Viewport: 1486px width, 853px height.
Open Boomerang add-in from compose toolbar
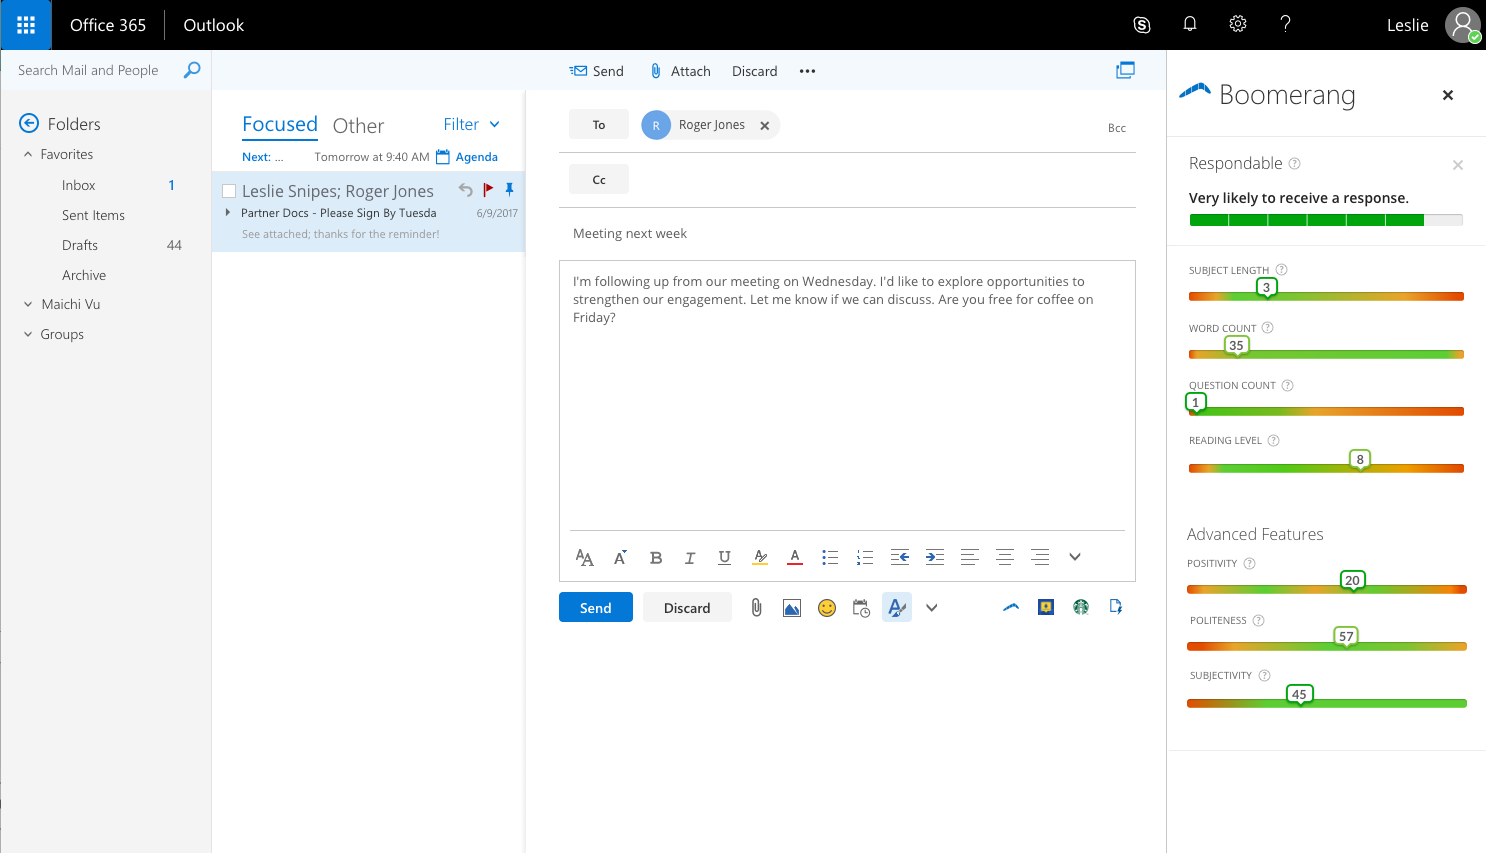(x=1011, y=607)
